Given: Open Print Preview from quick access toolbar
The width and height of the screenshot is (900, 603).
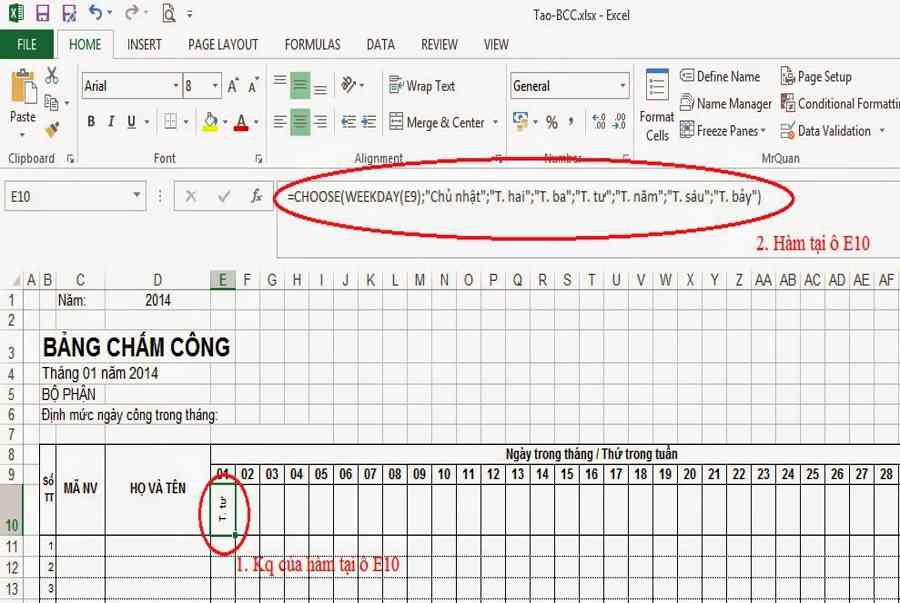Looking at the screenshot, I should pos(168,13).
